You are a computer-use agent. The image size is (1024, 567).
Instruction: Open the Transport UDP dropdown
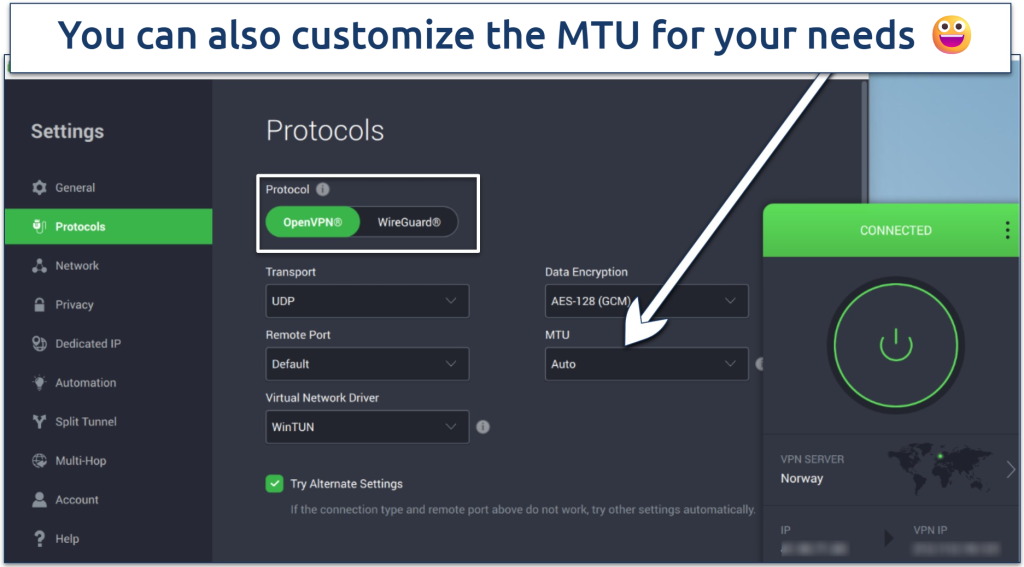[x=367, y=301]
